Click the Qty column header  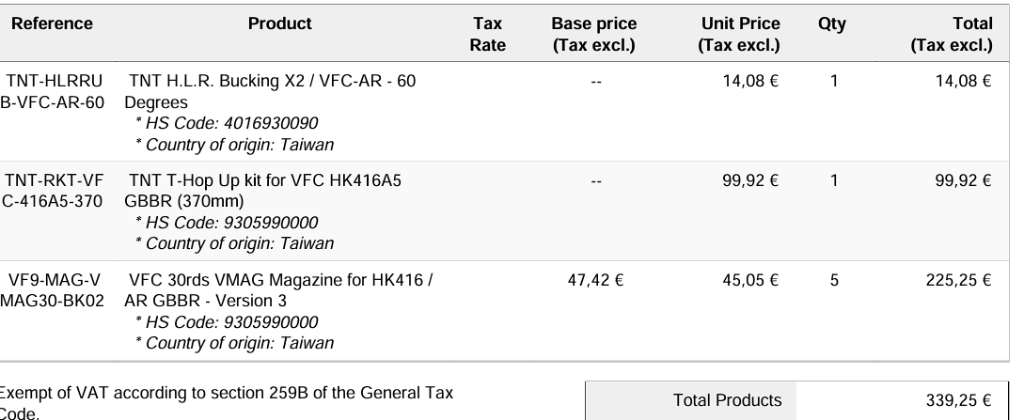[x=832, y=22]
